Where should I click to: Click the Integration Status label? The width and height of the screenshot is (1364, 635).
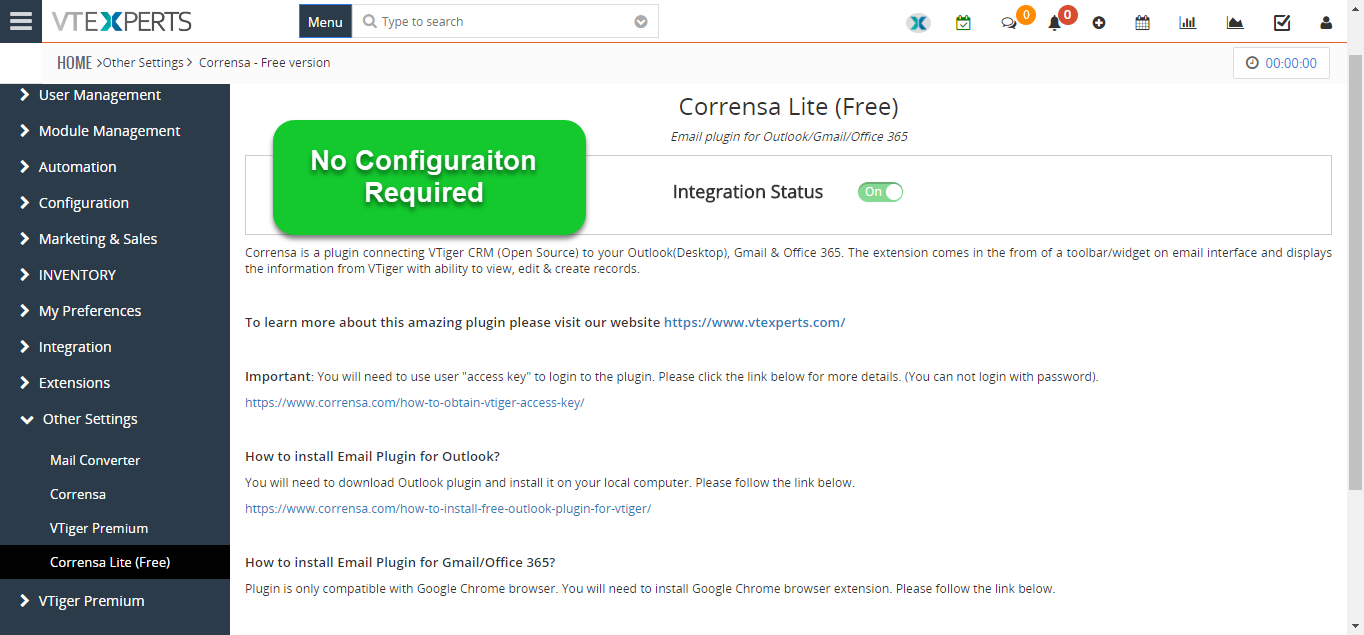pos(748,192)
